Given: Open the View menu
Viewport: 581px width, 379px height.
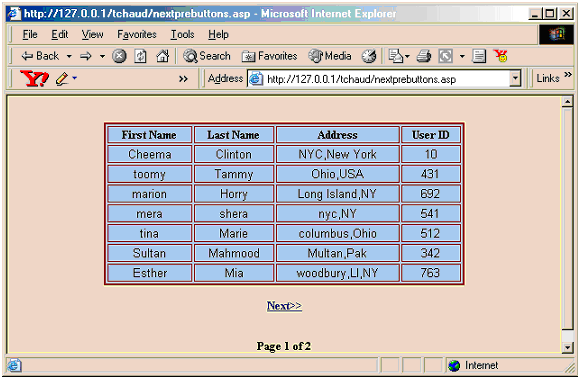Looking at the screenshot, I should [92, 34].
